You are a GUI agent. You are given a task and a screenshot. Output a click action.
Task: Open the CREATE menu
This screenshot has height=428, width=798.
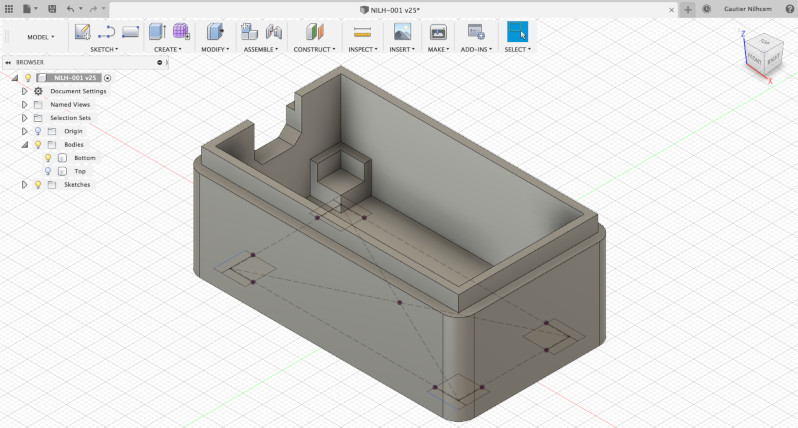[167, 49]
